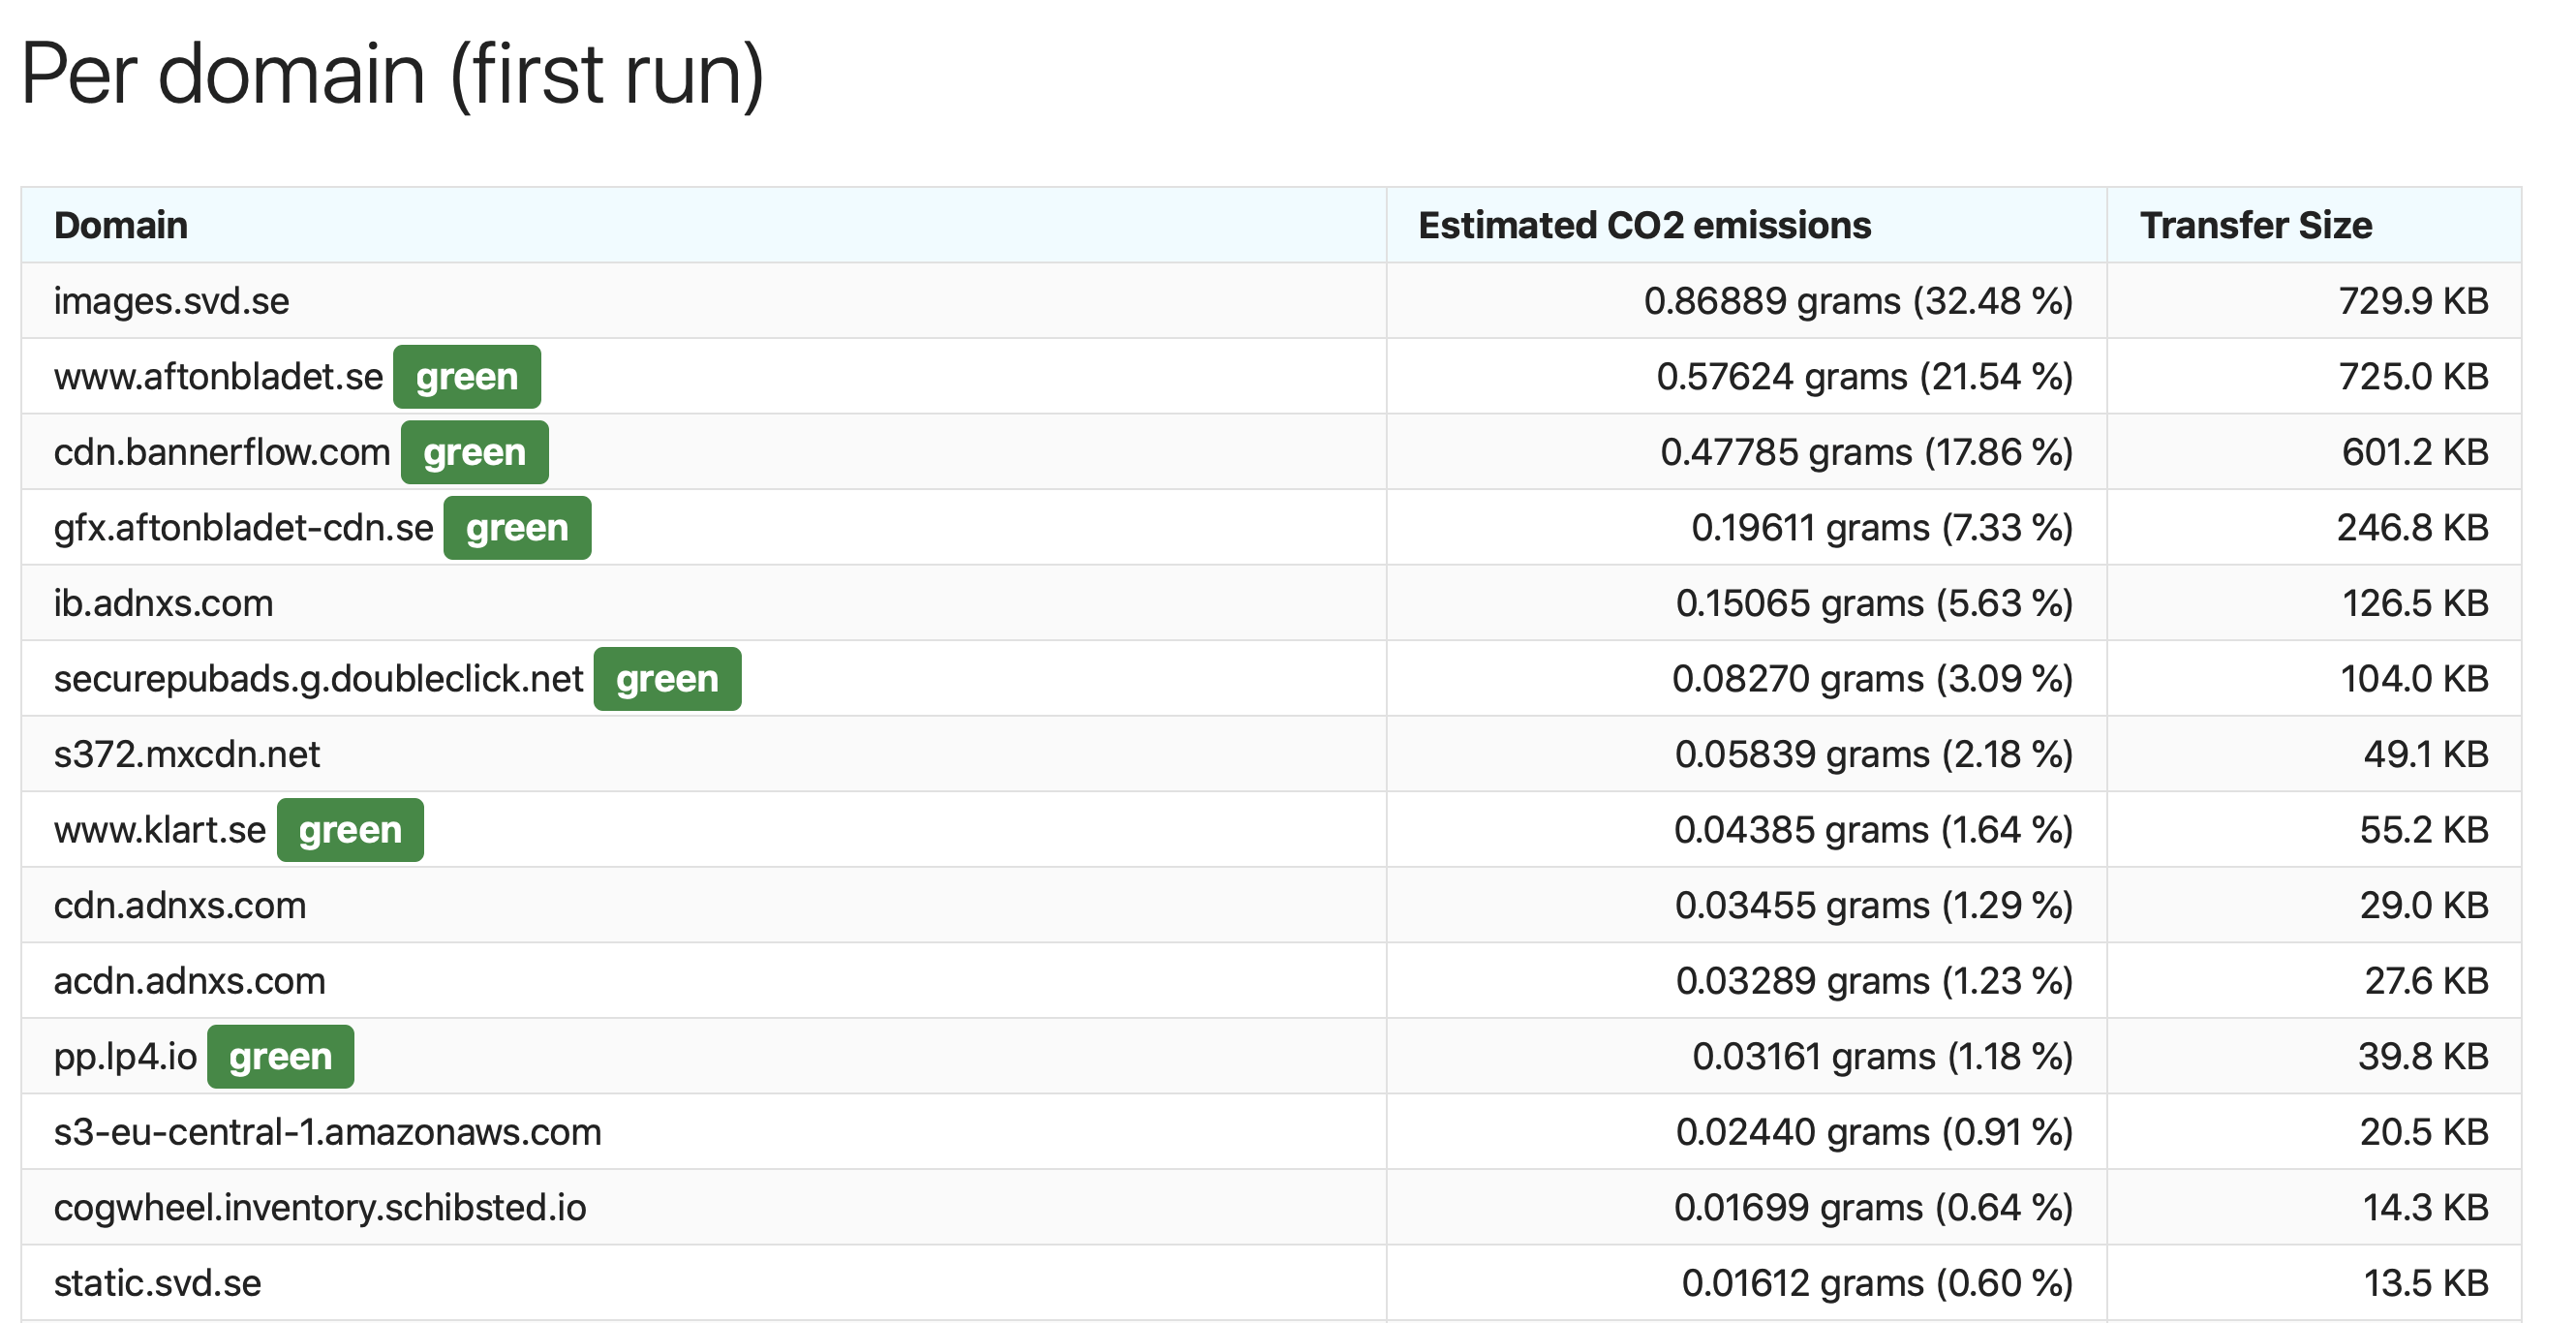
Task: Click emissions value 0.08270 grams (3.09 %)
Action: 1872,679
